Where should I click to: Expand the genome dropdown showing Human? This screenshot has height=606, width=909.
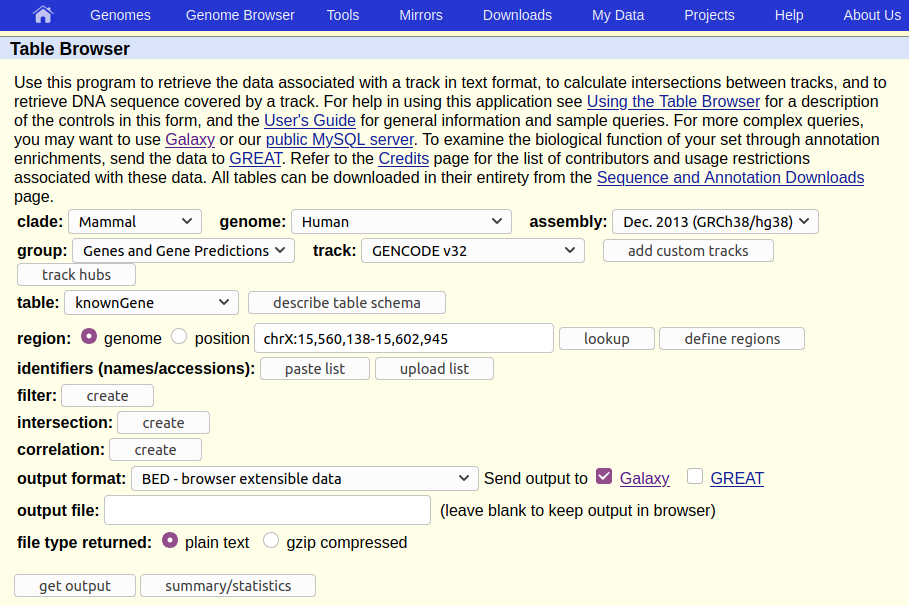(x=401, y=222)
